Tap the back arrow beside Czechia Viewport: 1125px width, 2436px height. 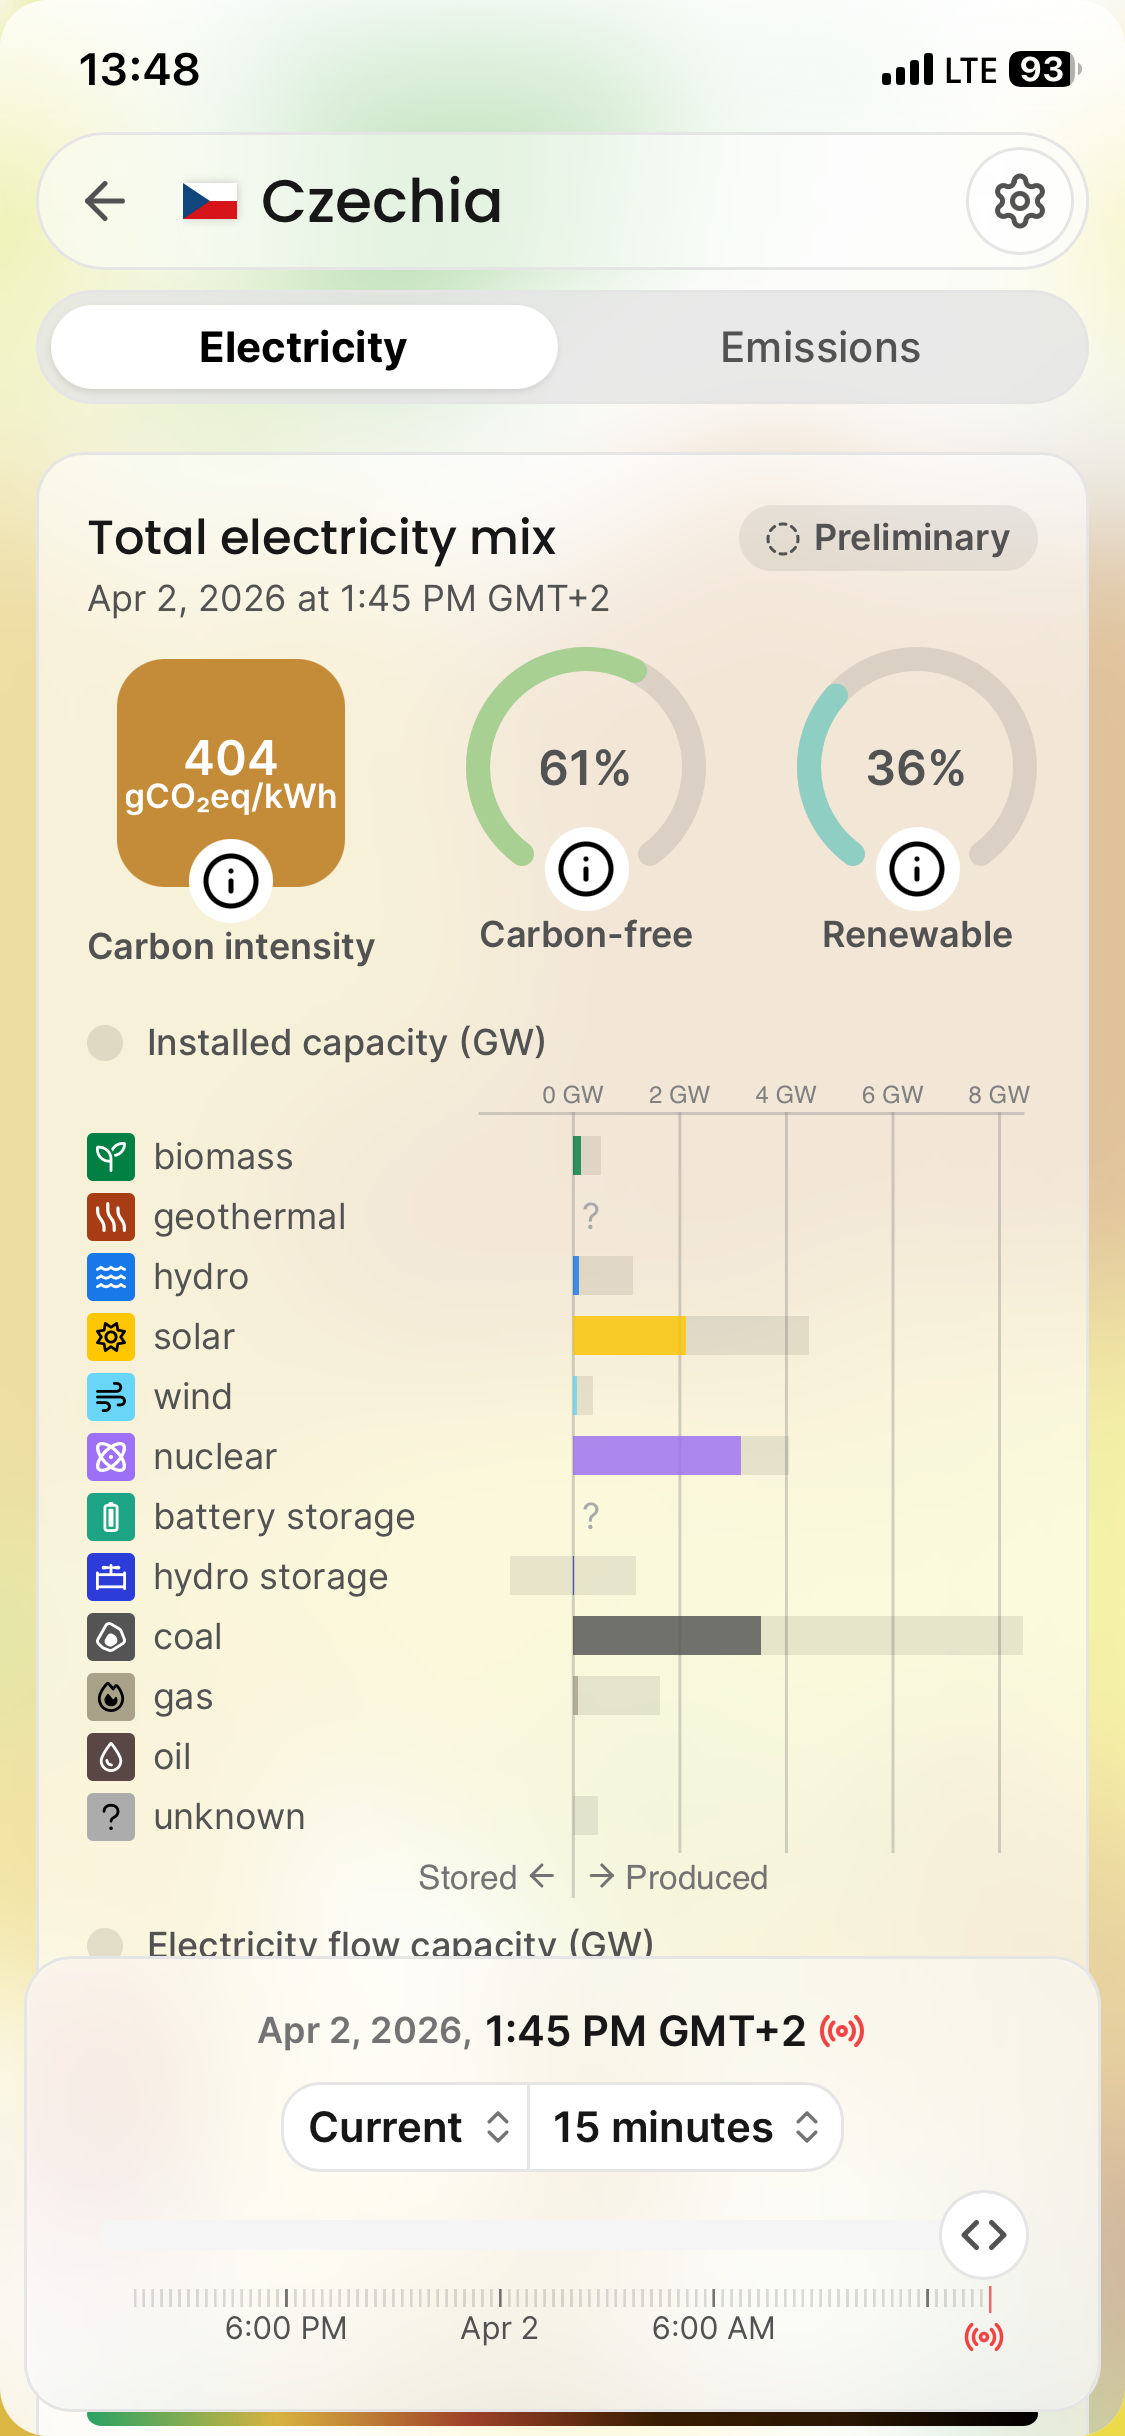[x=105, y=201]
